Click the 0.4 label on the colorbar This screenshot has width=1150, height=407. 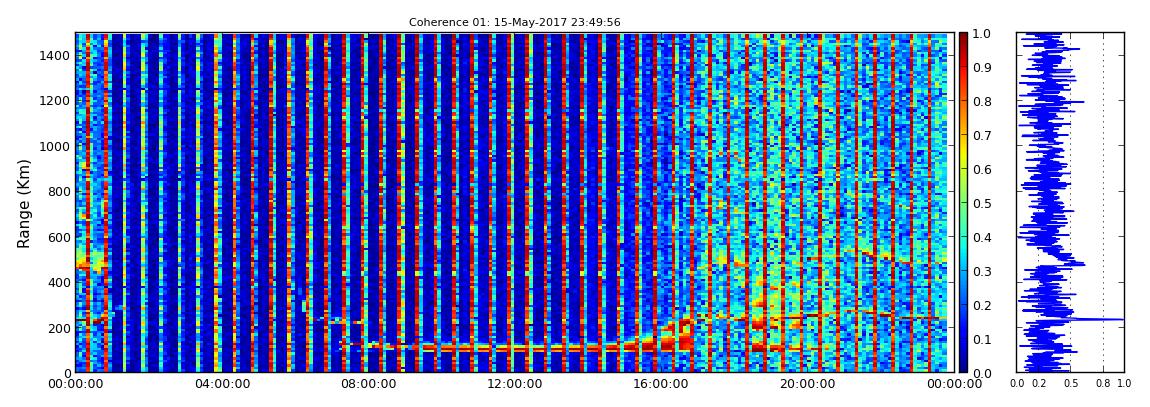981,238
